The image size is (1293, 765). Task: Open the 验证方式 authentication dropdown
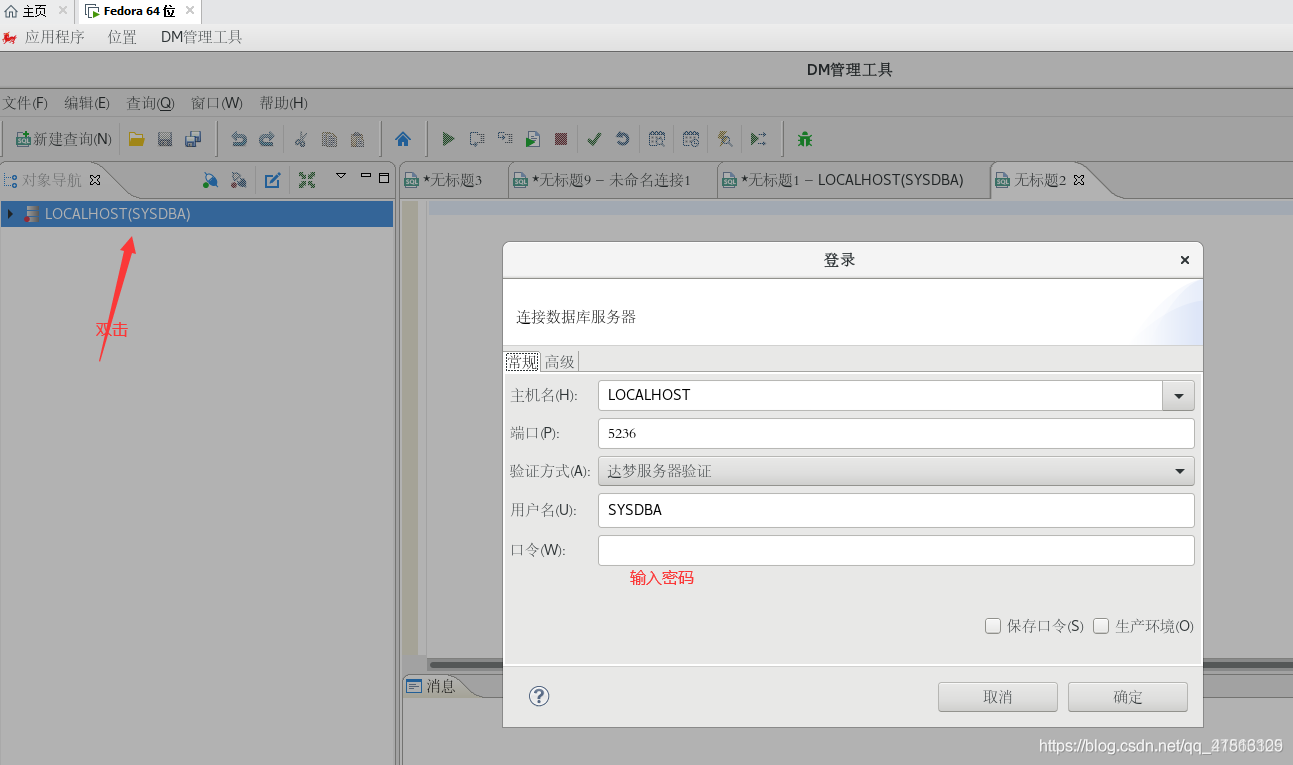896,471
